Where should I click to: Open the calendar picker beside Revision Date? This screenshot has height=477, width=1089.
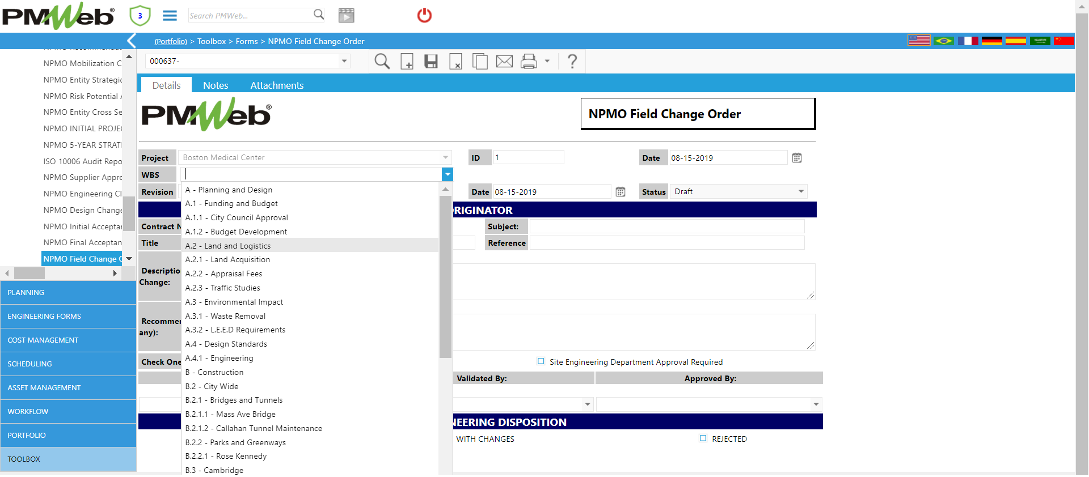coord(621,192)
